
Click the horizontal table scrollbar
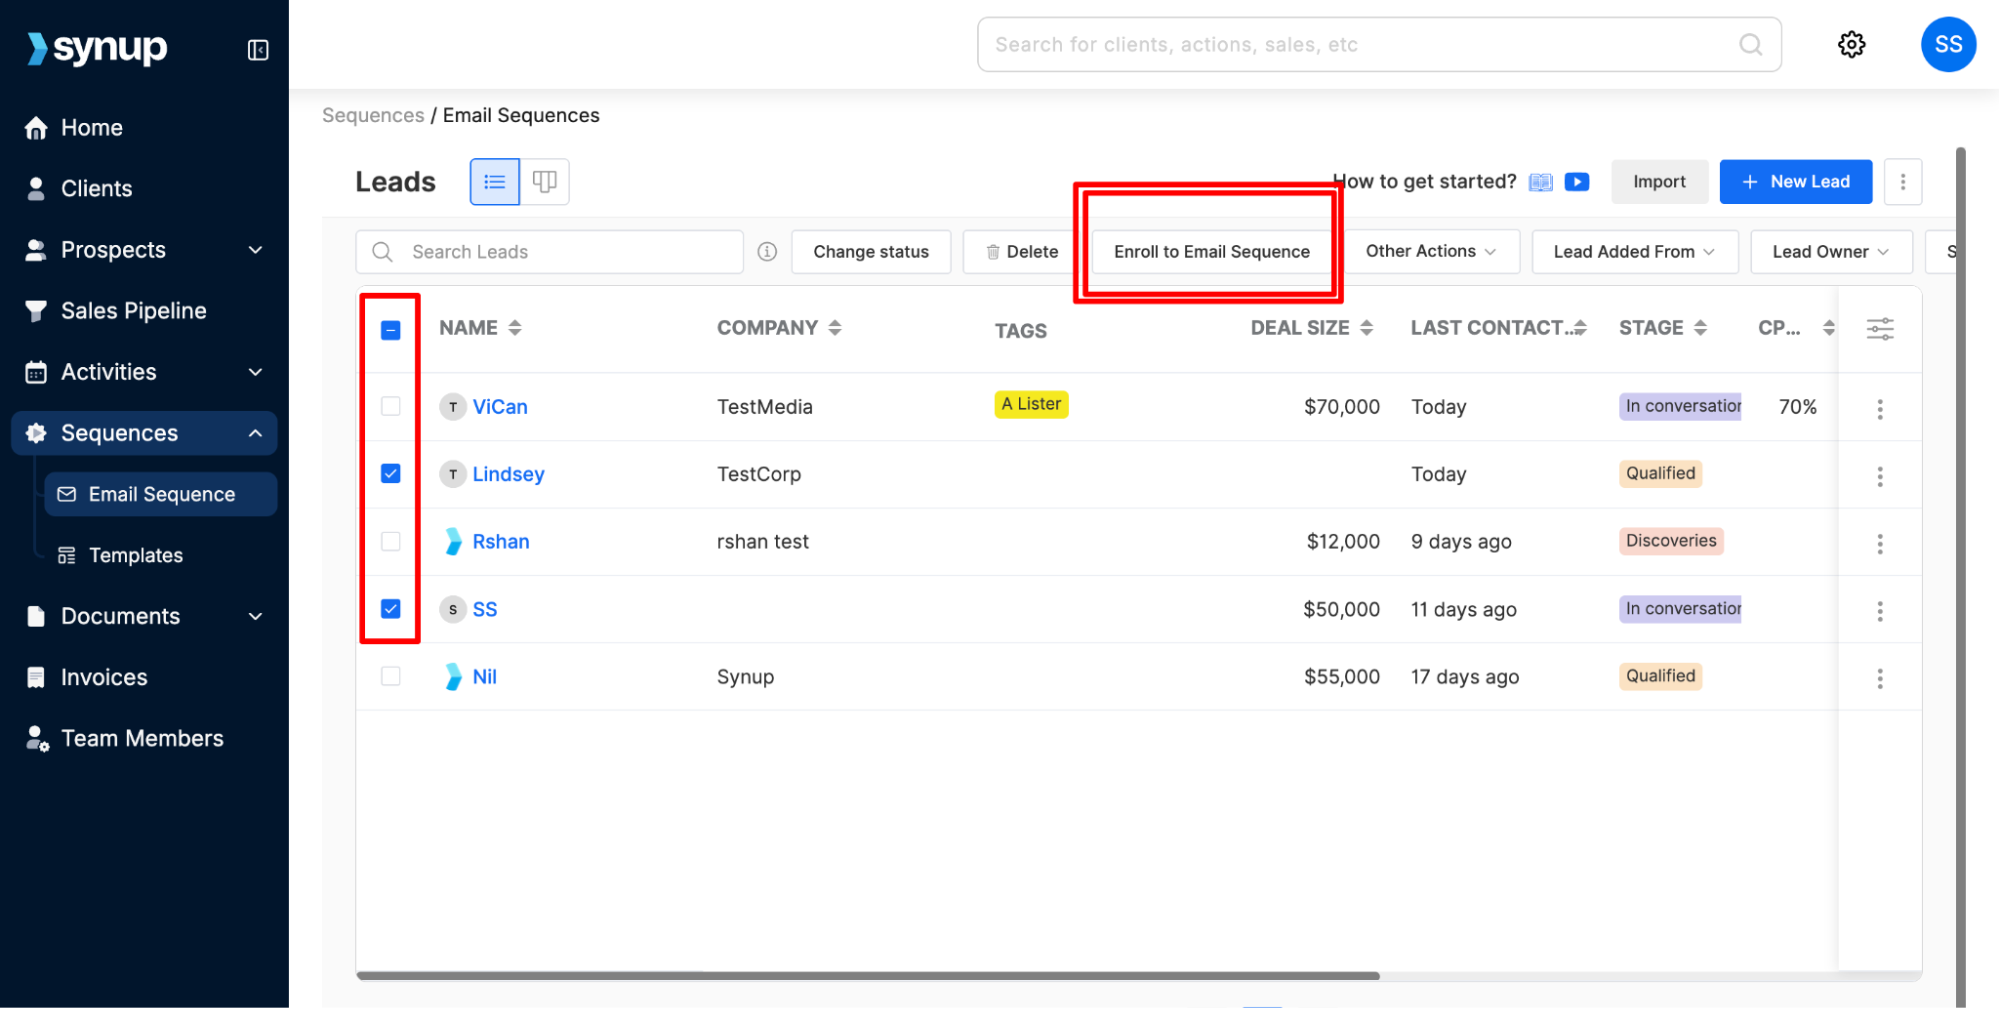[867, 975]
